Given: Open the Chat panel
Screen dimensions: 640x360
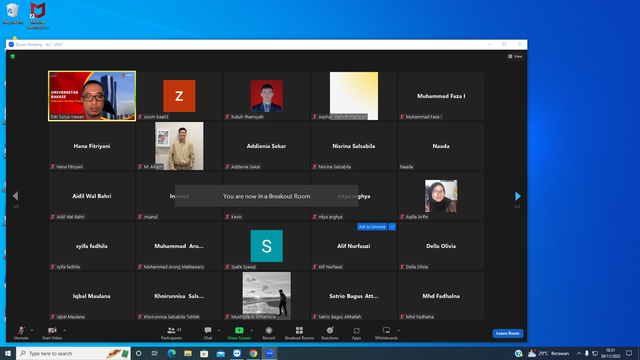Looking at the screenshot, I should coord(208,333).
